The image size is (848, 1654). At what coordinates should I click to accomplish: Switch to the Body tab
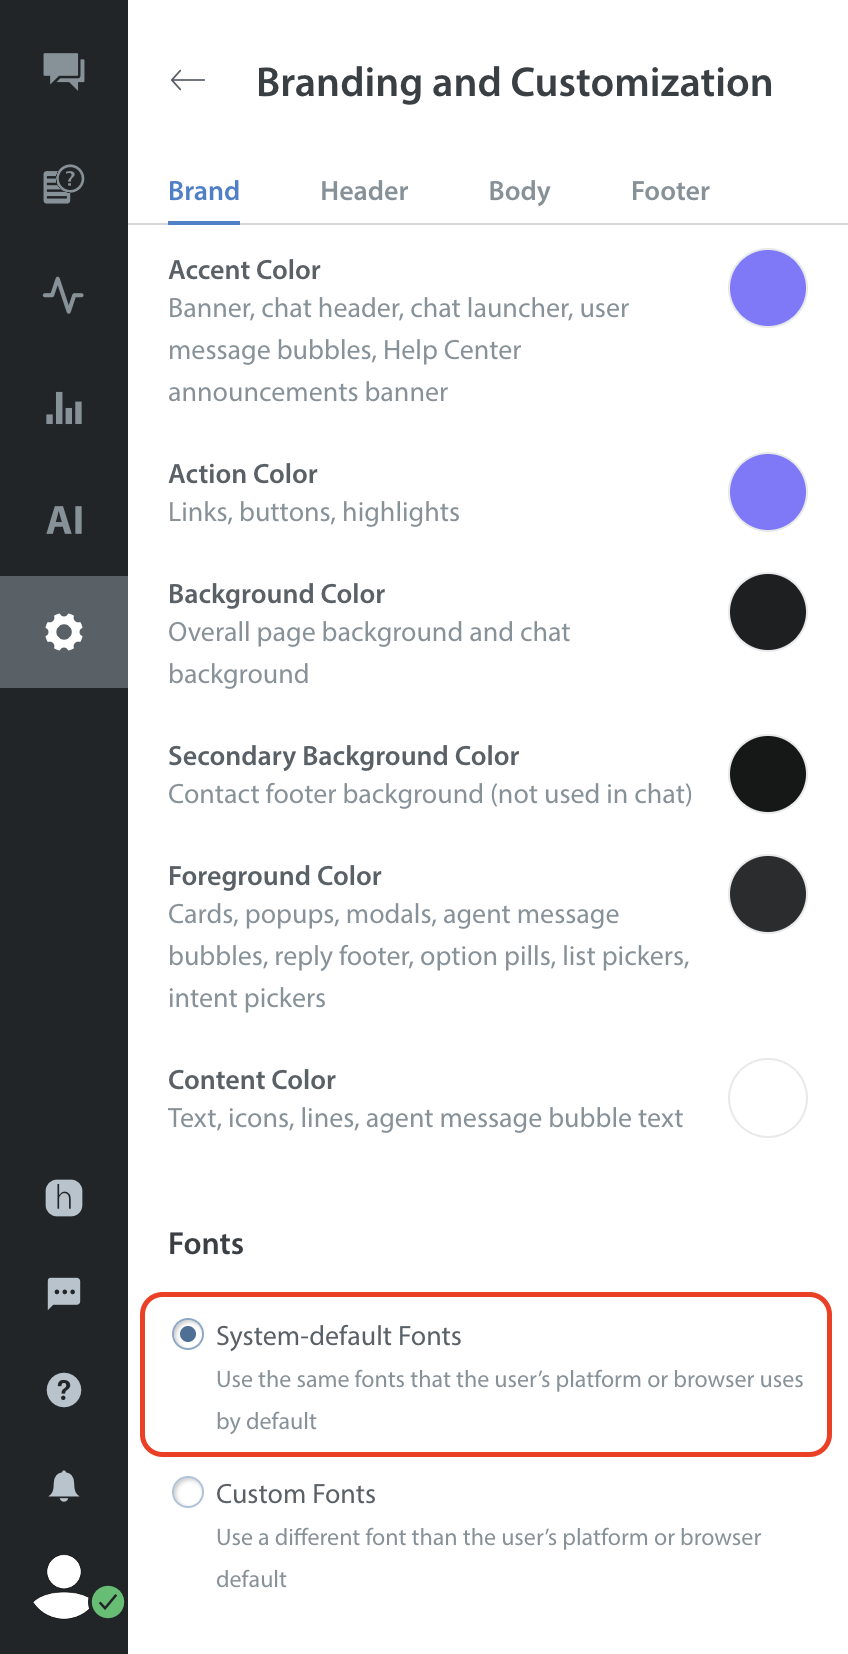click(x=519, y=191)
